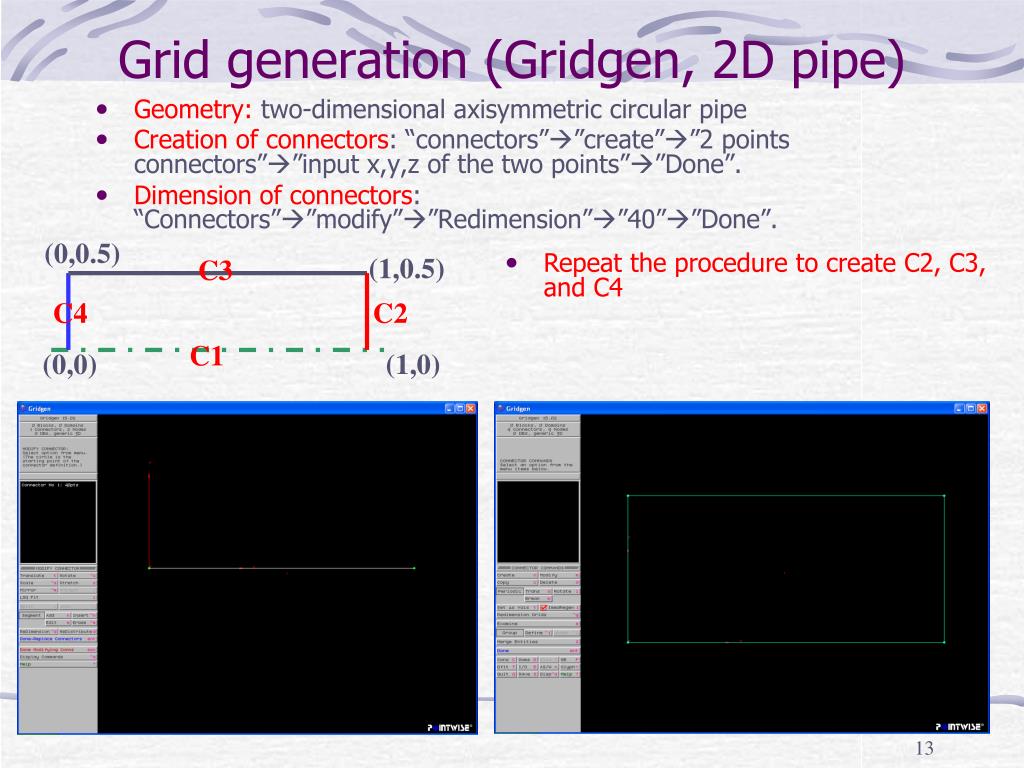
Task: Click Insert in left Gridgen window
Action: click(x=84, y=615)
